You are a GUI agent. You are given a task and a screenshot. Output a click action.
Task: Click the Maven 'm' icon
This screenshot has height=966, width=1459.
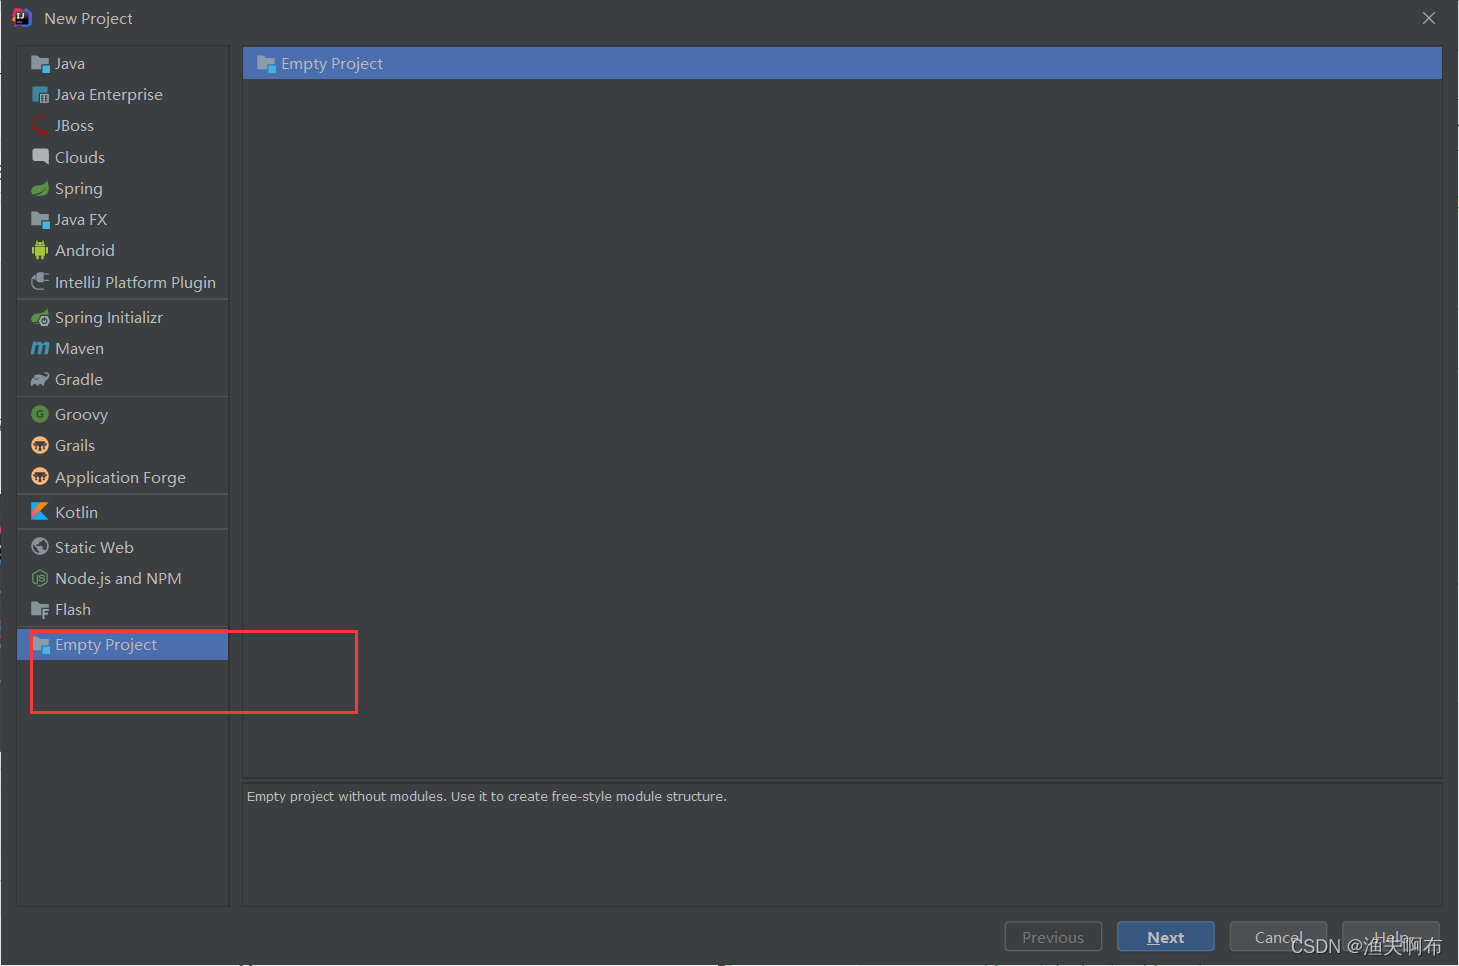pyautogui.click(x=40, y=349)
